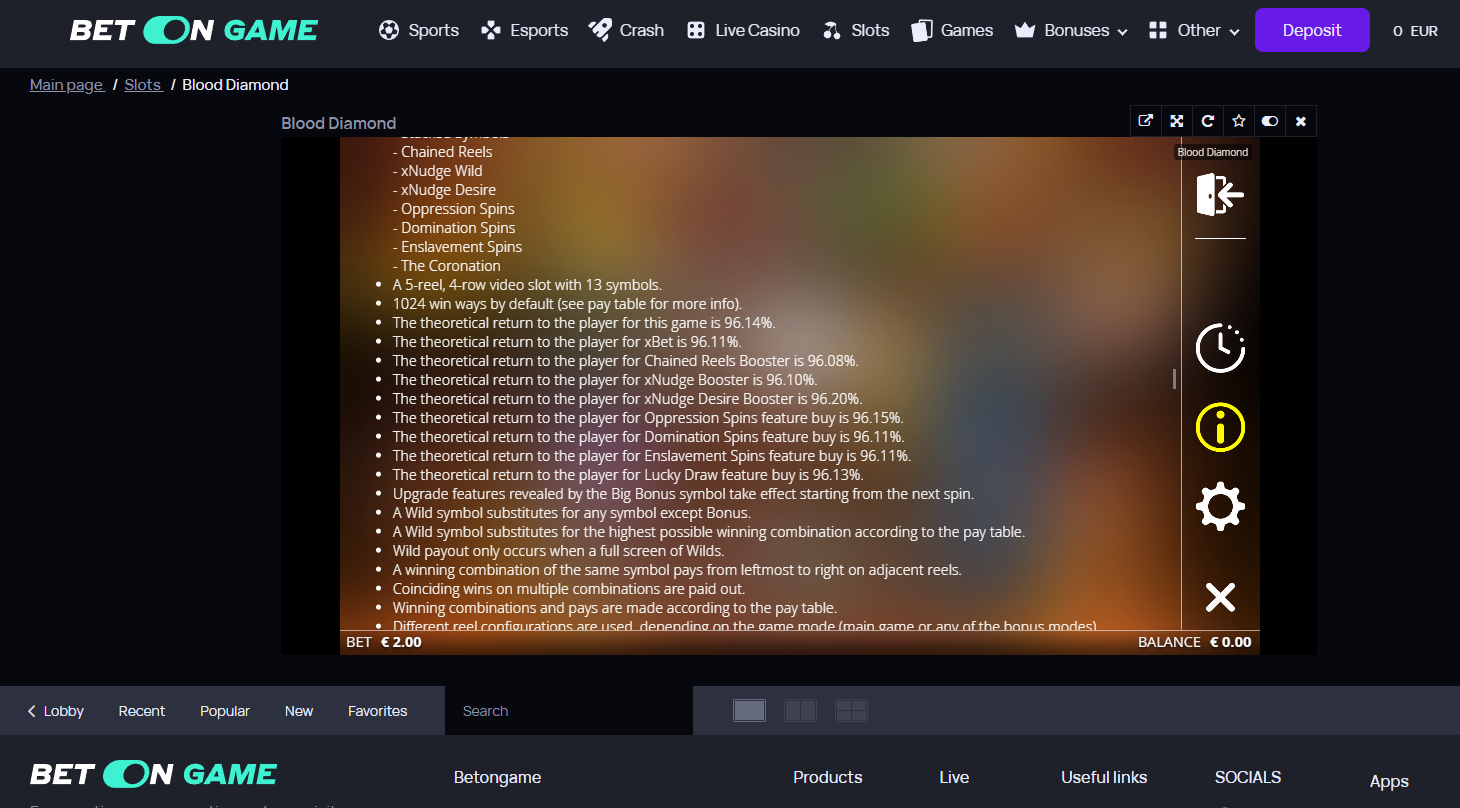Viewport: 1460px width, 808px height.
Task: Click the 'The Coronation' list entry
Action: click(x=447, y=266)
